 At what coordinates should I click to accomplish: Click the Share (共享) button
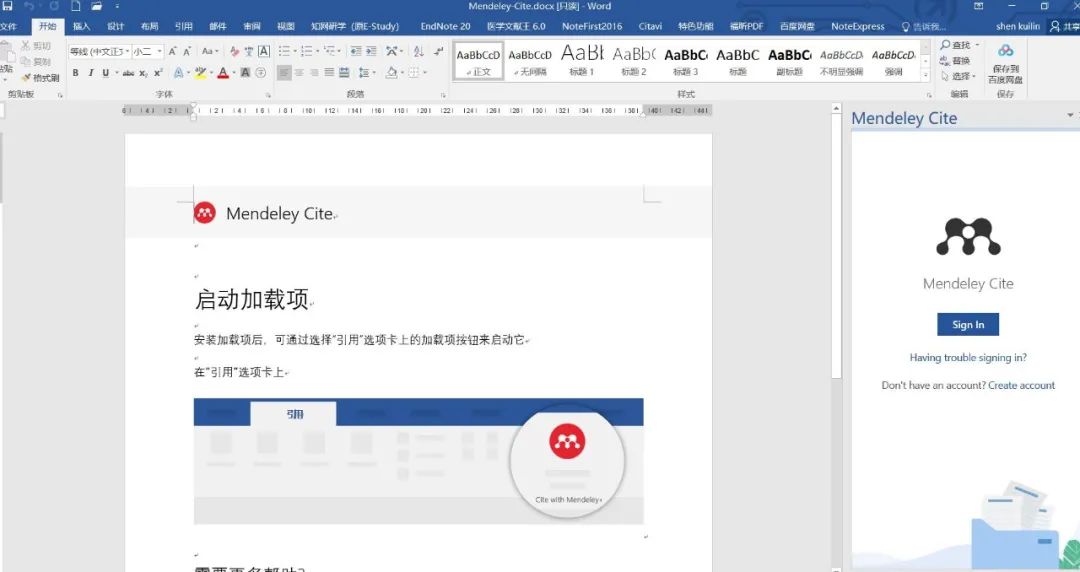pos(1064,26)
